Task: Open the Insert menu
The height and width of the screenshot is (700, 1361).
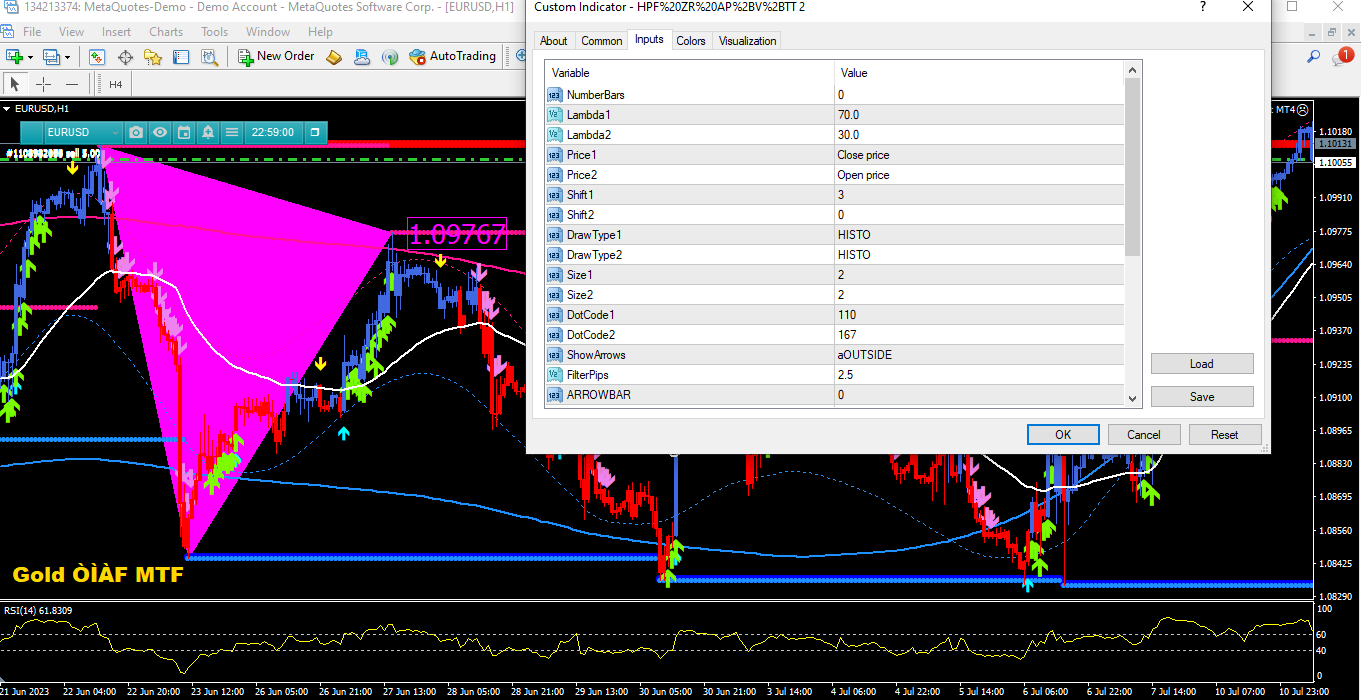Action: pyautogui.click(x=116, y=32)
